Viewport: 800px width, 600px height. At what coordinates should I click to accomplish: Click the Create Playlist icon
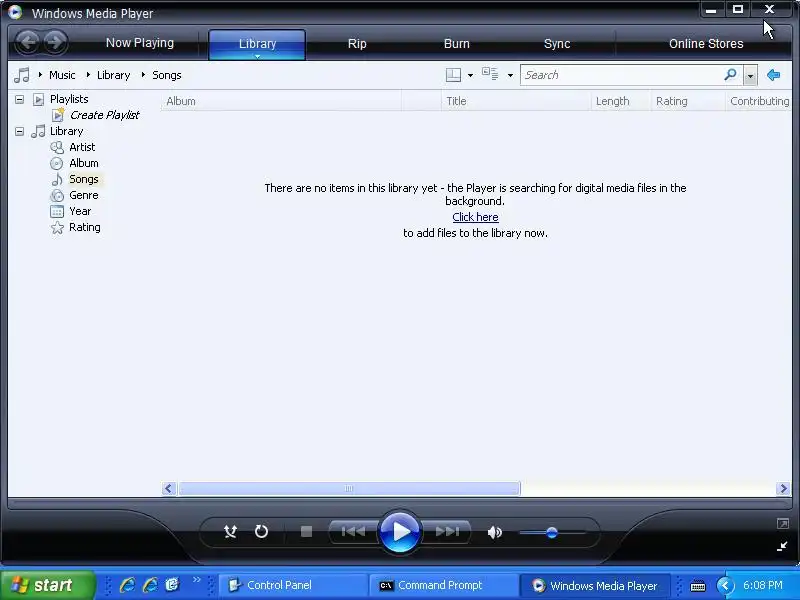[x=58, y=115]
